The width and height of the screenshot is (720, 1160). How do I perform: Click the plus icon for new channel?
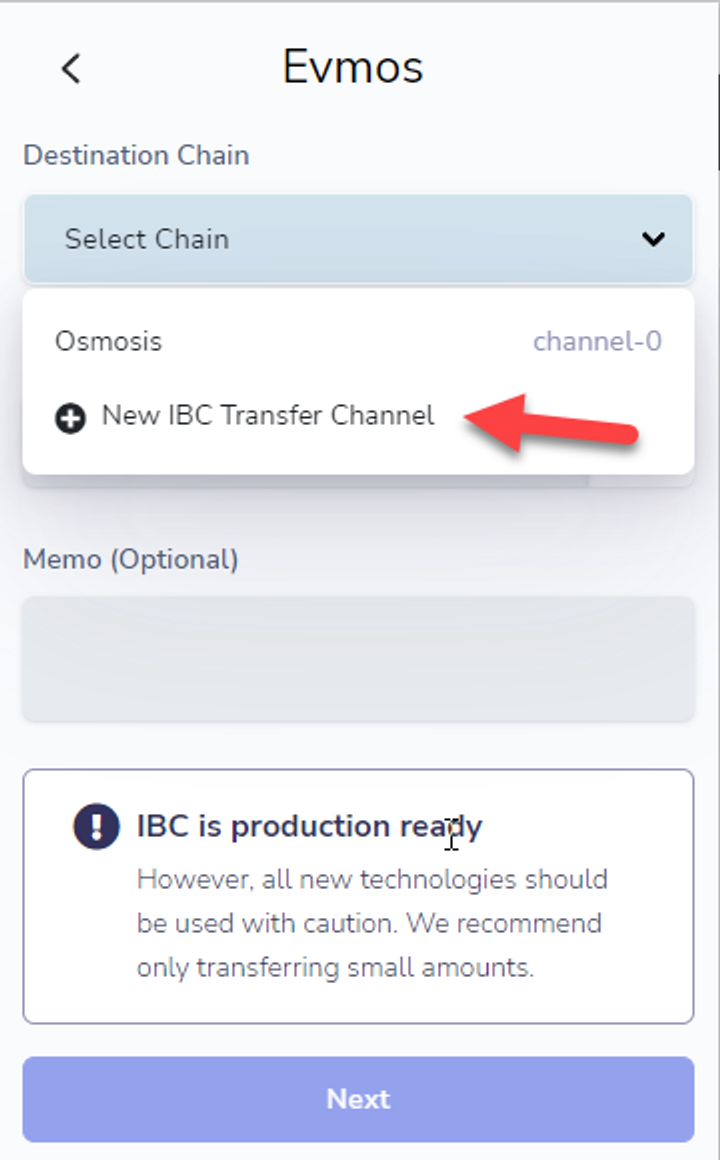(x=70, y=419)
